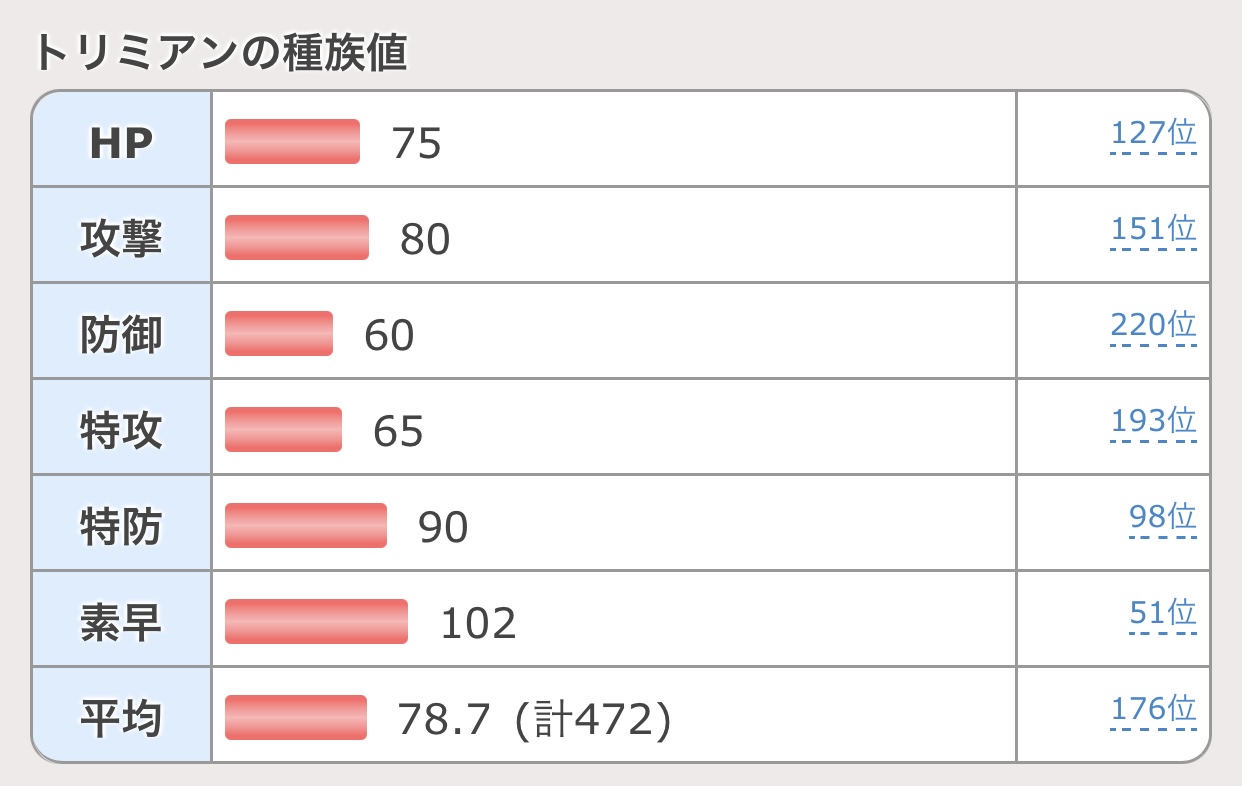The height and width of the screenshot is (786, 1242).
Task: Click the 220位 defense rank link
Action: tap(1153, 326)
